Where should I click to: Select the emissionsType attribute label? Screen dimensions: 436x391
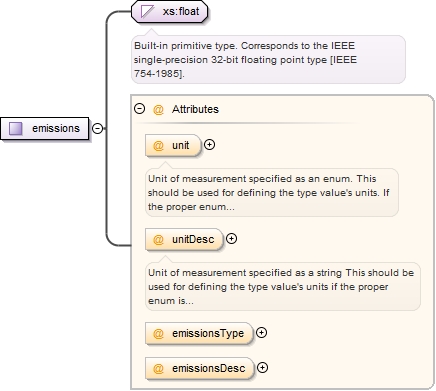click(208, 333)
